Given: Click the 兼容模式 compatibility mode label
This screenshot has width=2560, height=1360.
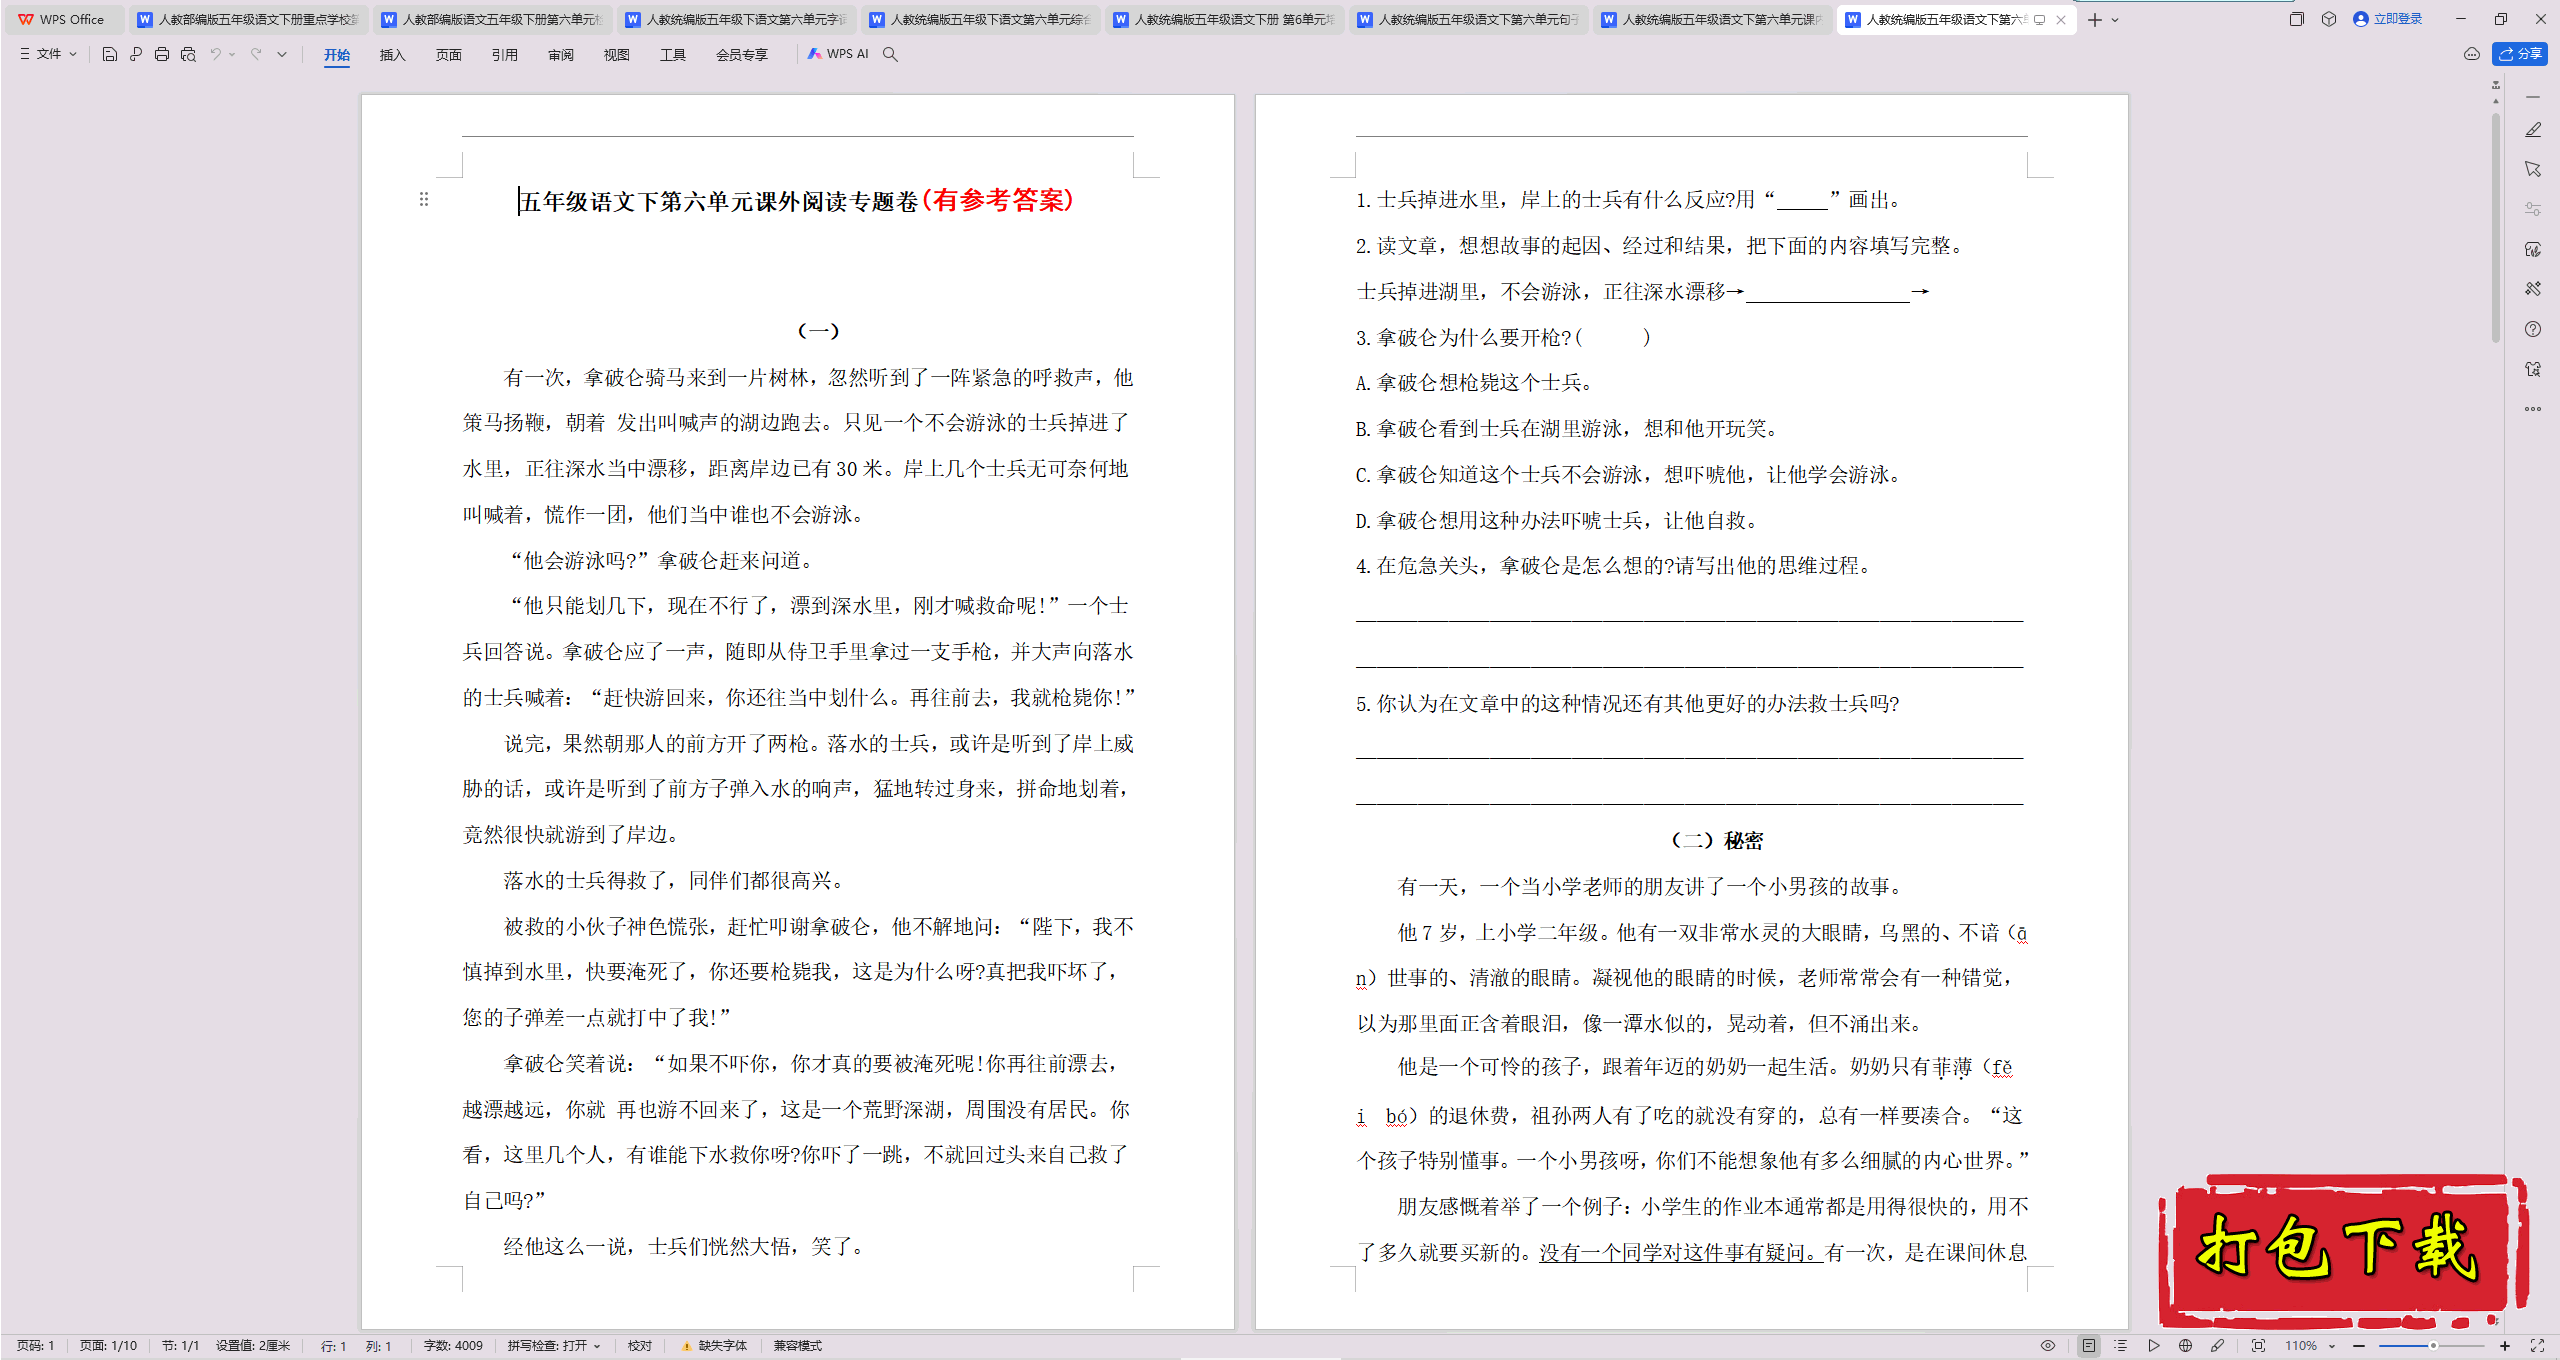Looking at the screenshot, I should tap(797, 1346).
